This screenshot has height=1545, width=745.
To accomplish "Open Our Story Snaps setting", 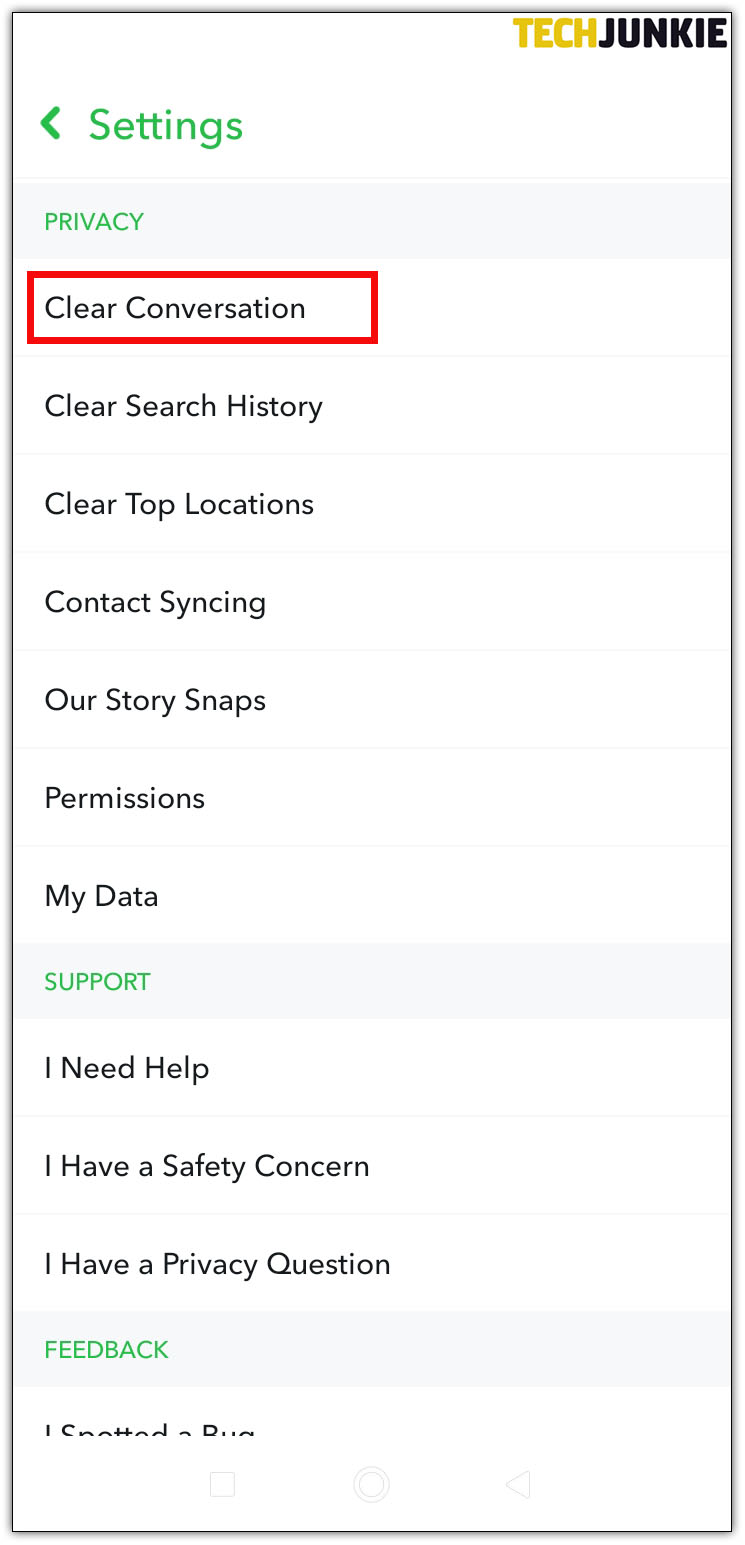I will pyautogui.click(x=155, y=700).
